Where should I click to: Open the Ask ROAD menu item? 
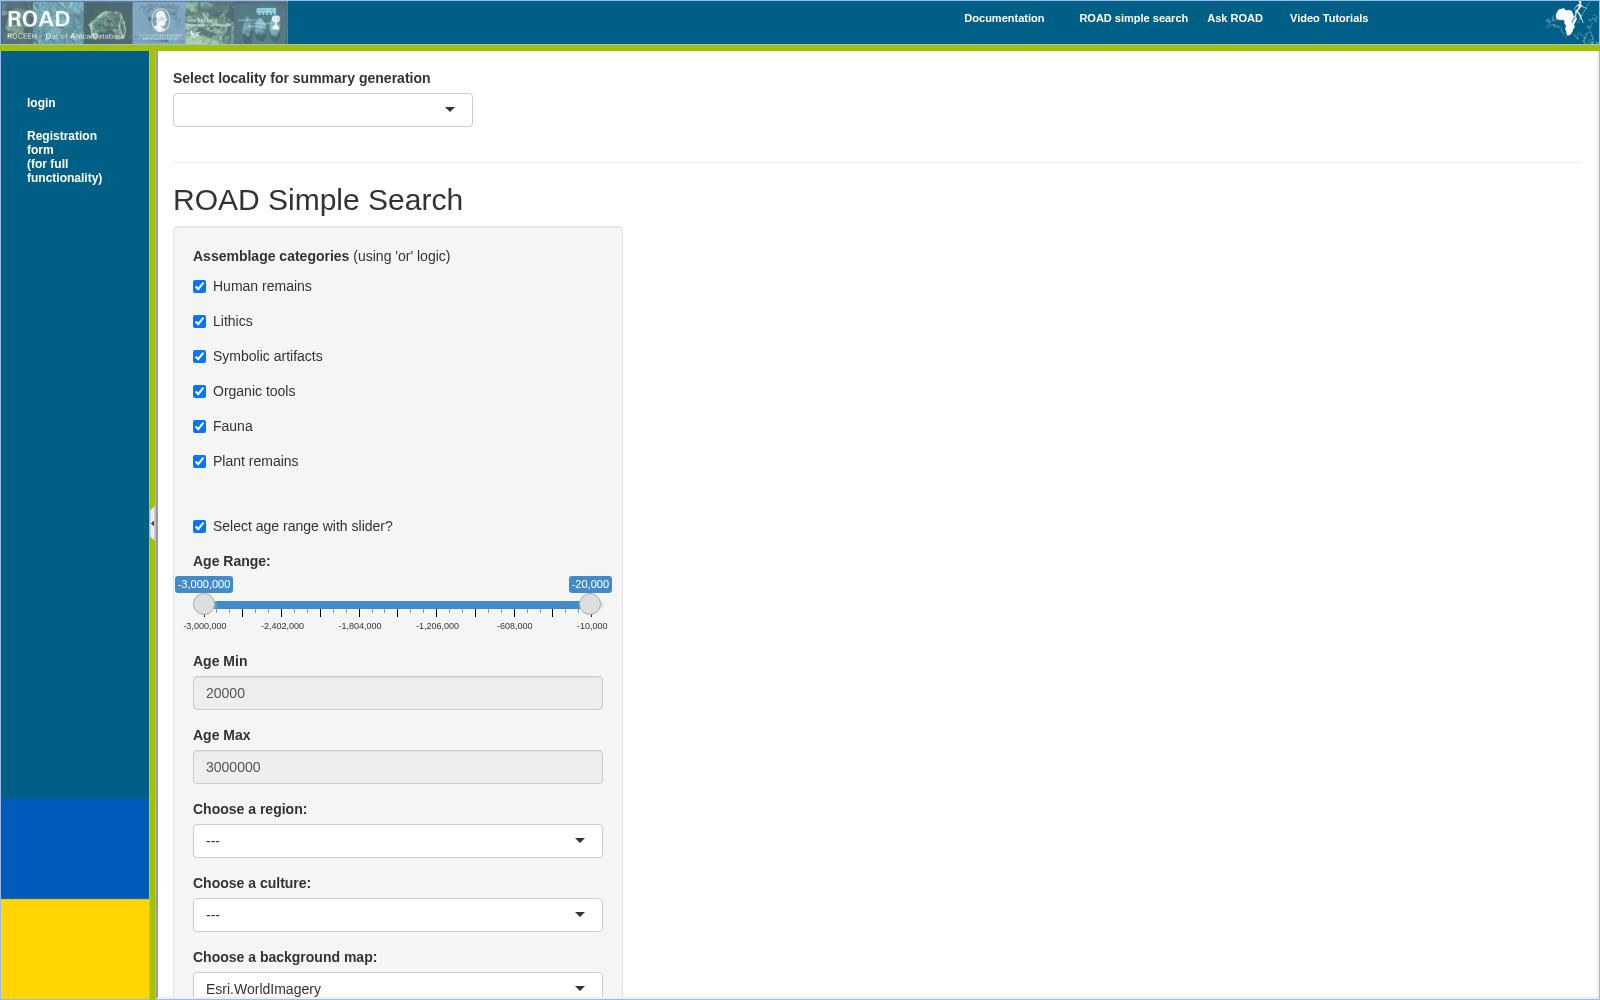click(x=1235, y=18)
